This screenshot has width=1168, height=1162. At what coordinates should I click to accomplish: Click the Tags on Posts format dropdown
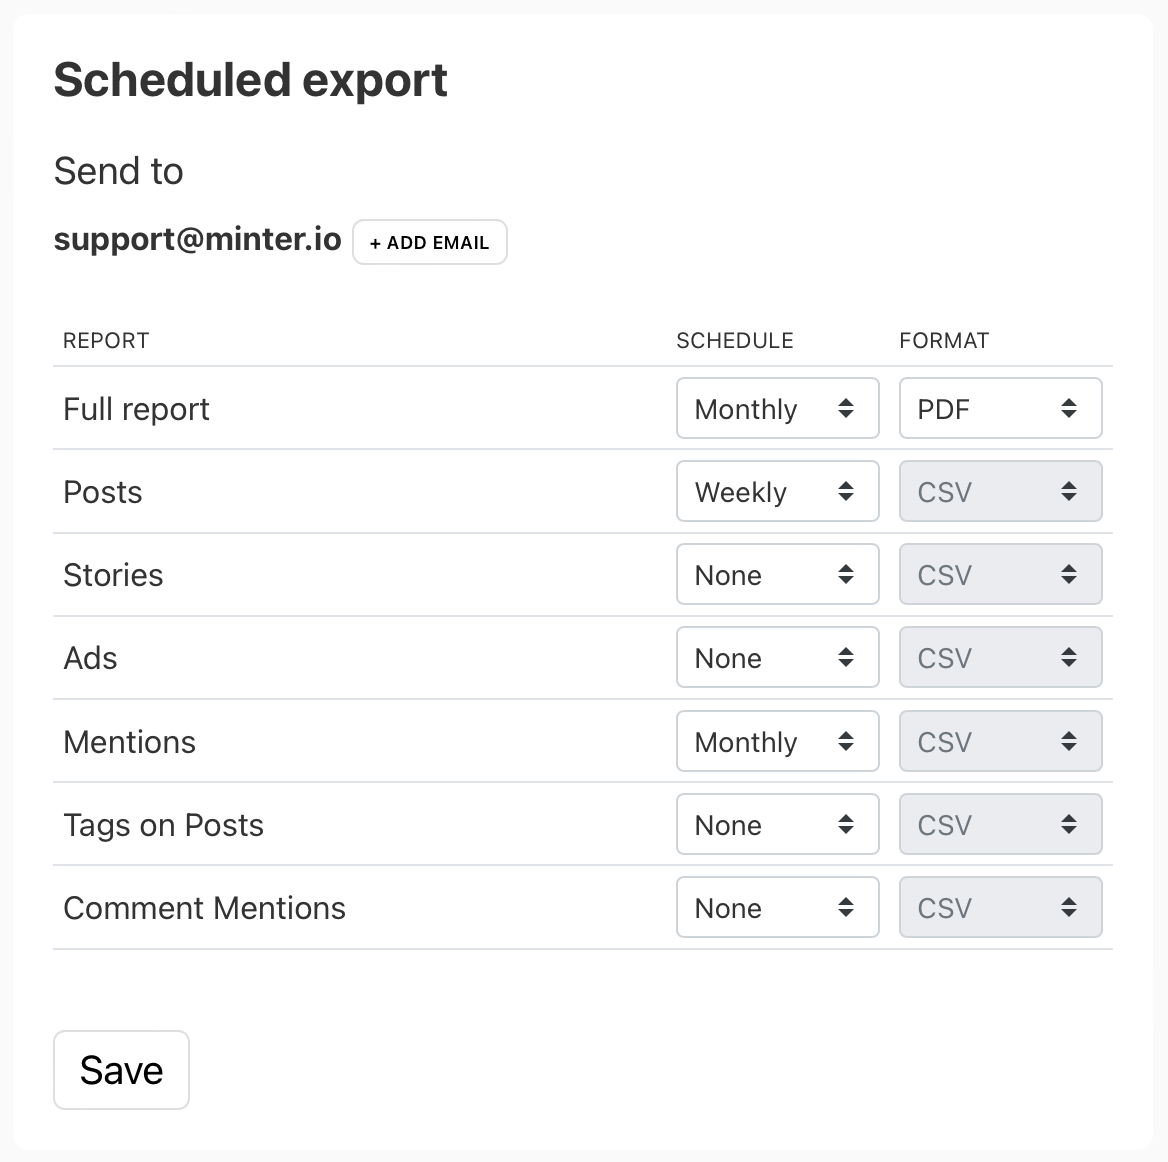pyautogui.click(x=1000, y=824)
